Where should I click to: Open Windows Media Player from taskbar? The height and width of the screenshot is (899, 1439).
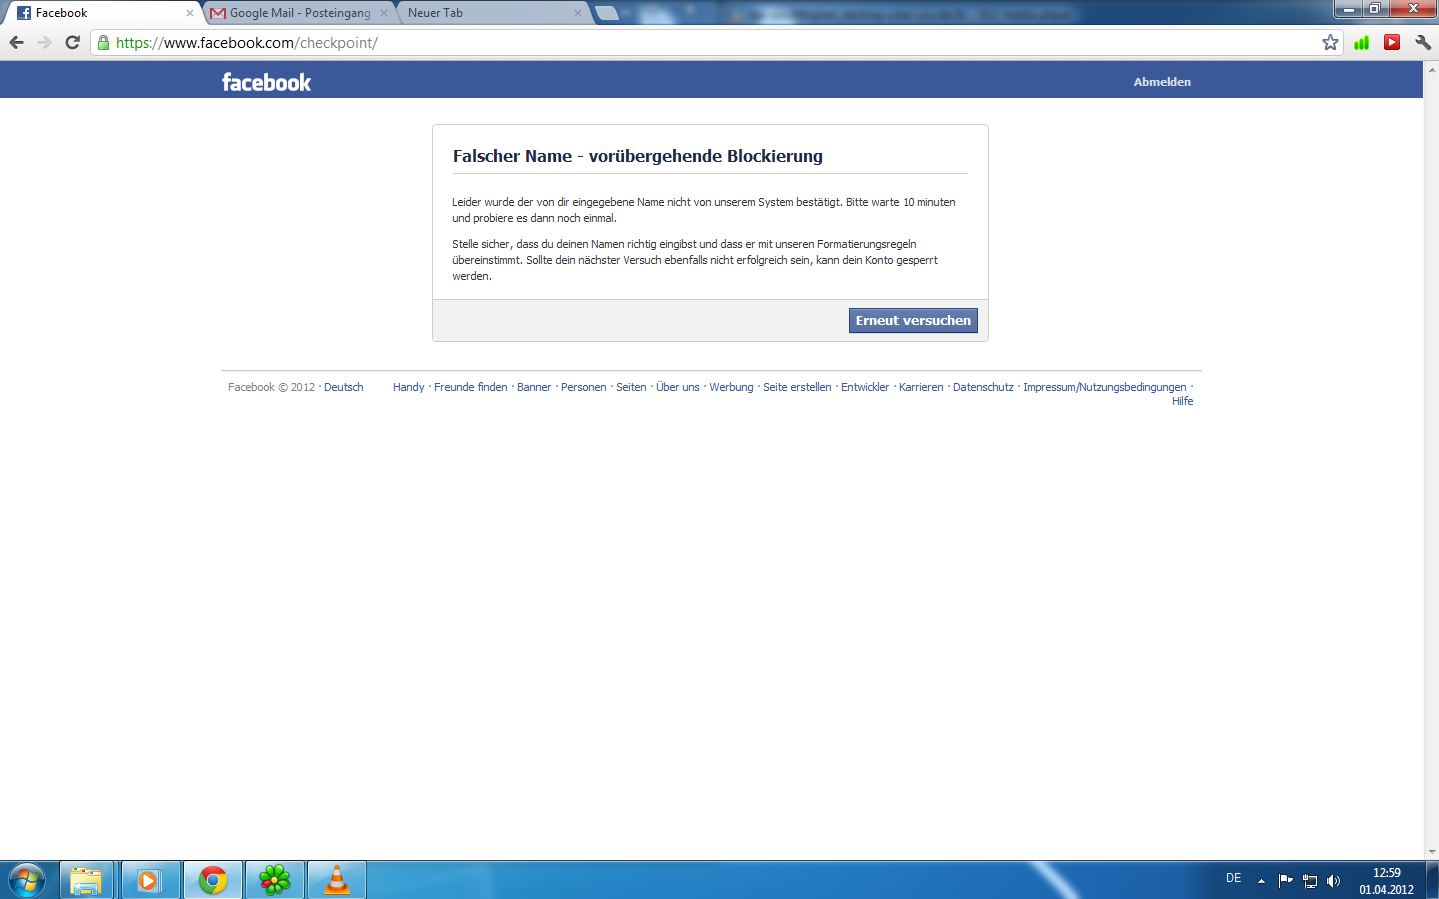click(x=149, y=880)
